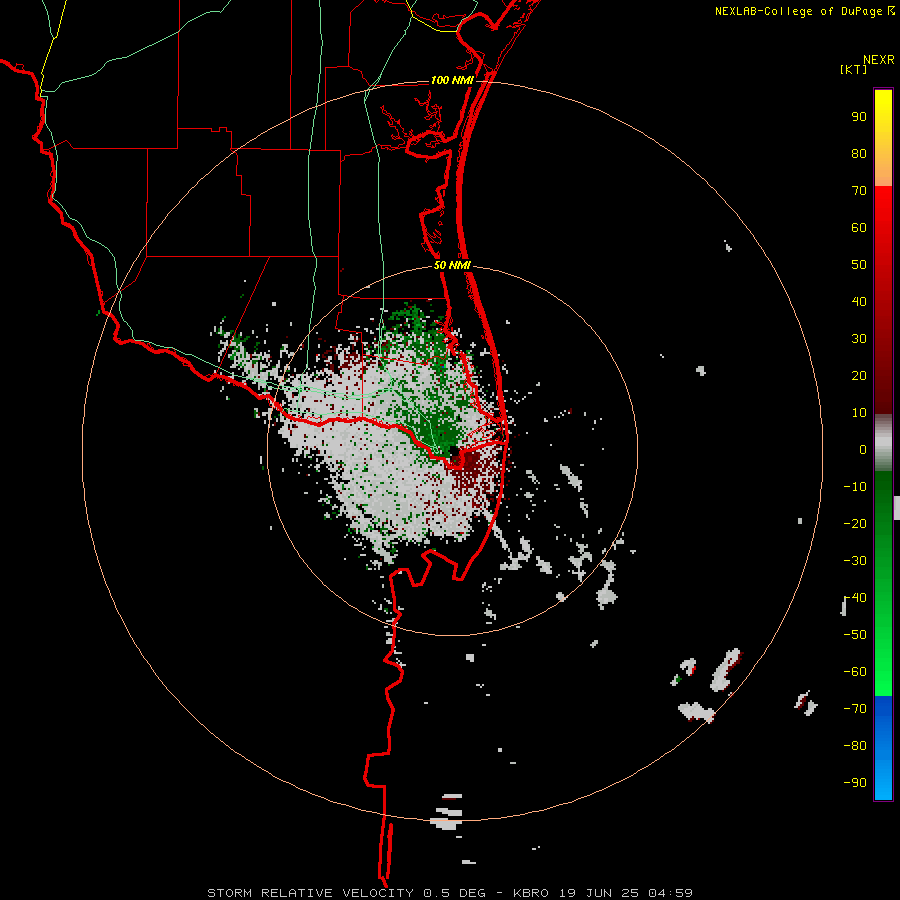Click the 70 value on velocity scale
The image size is (900, 900).
point(859,191)
